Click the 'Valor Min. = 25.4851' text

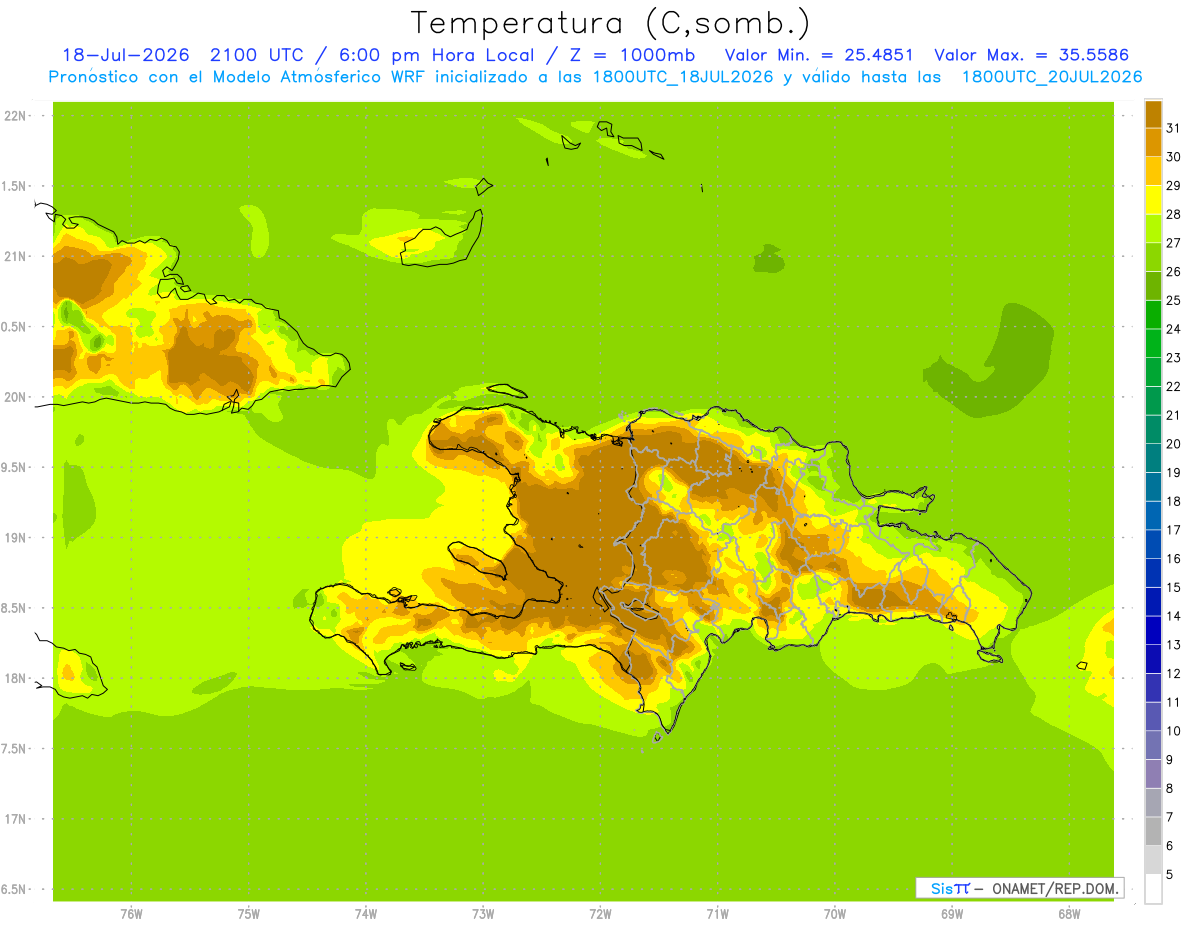[819, 55]
